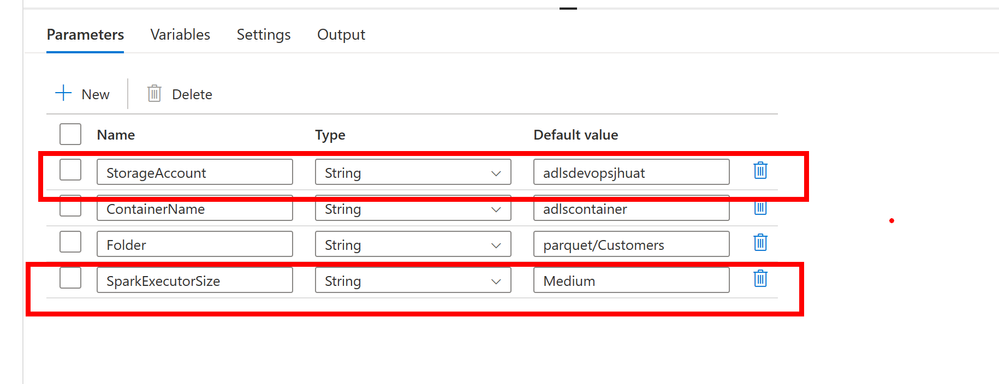Image resolution: width=999 pixels, height=384 pixels.
Task: Delete the StorageAccount parameter row via trash icon
Action: [x=760, y=171]
